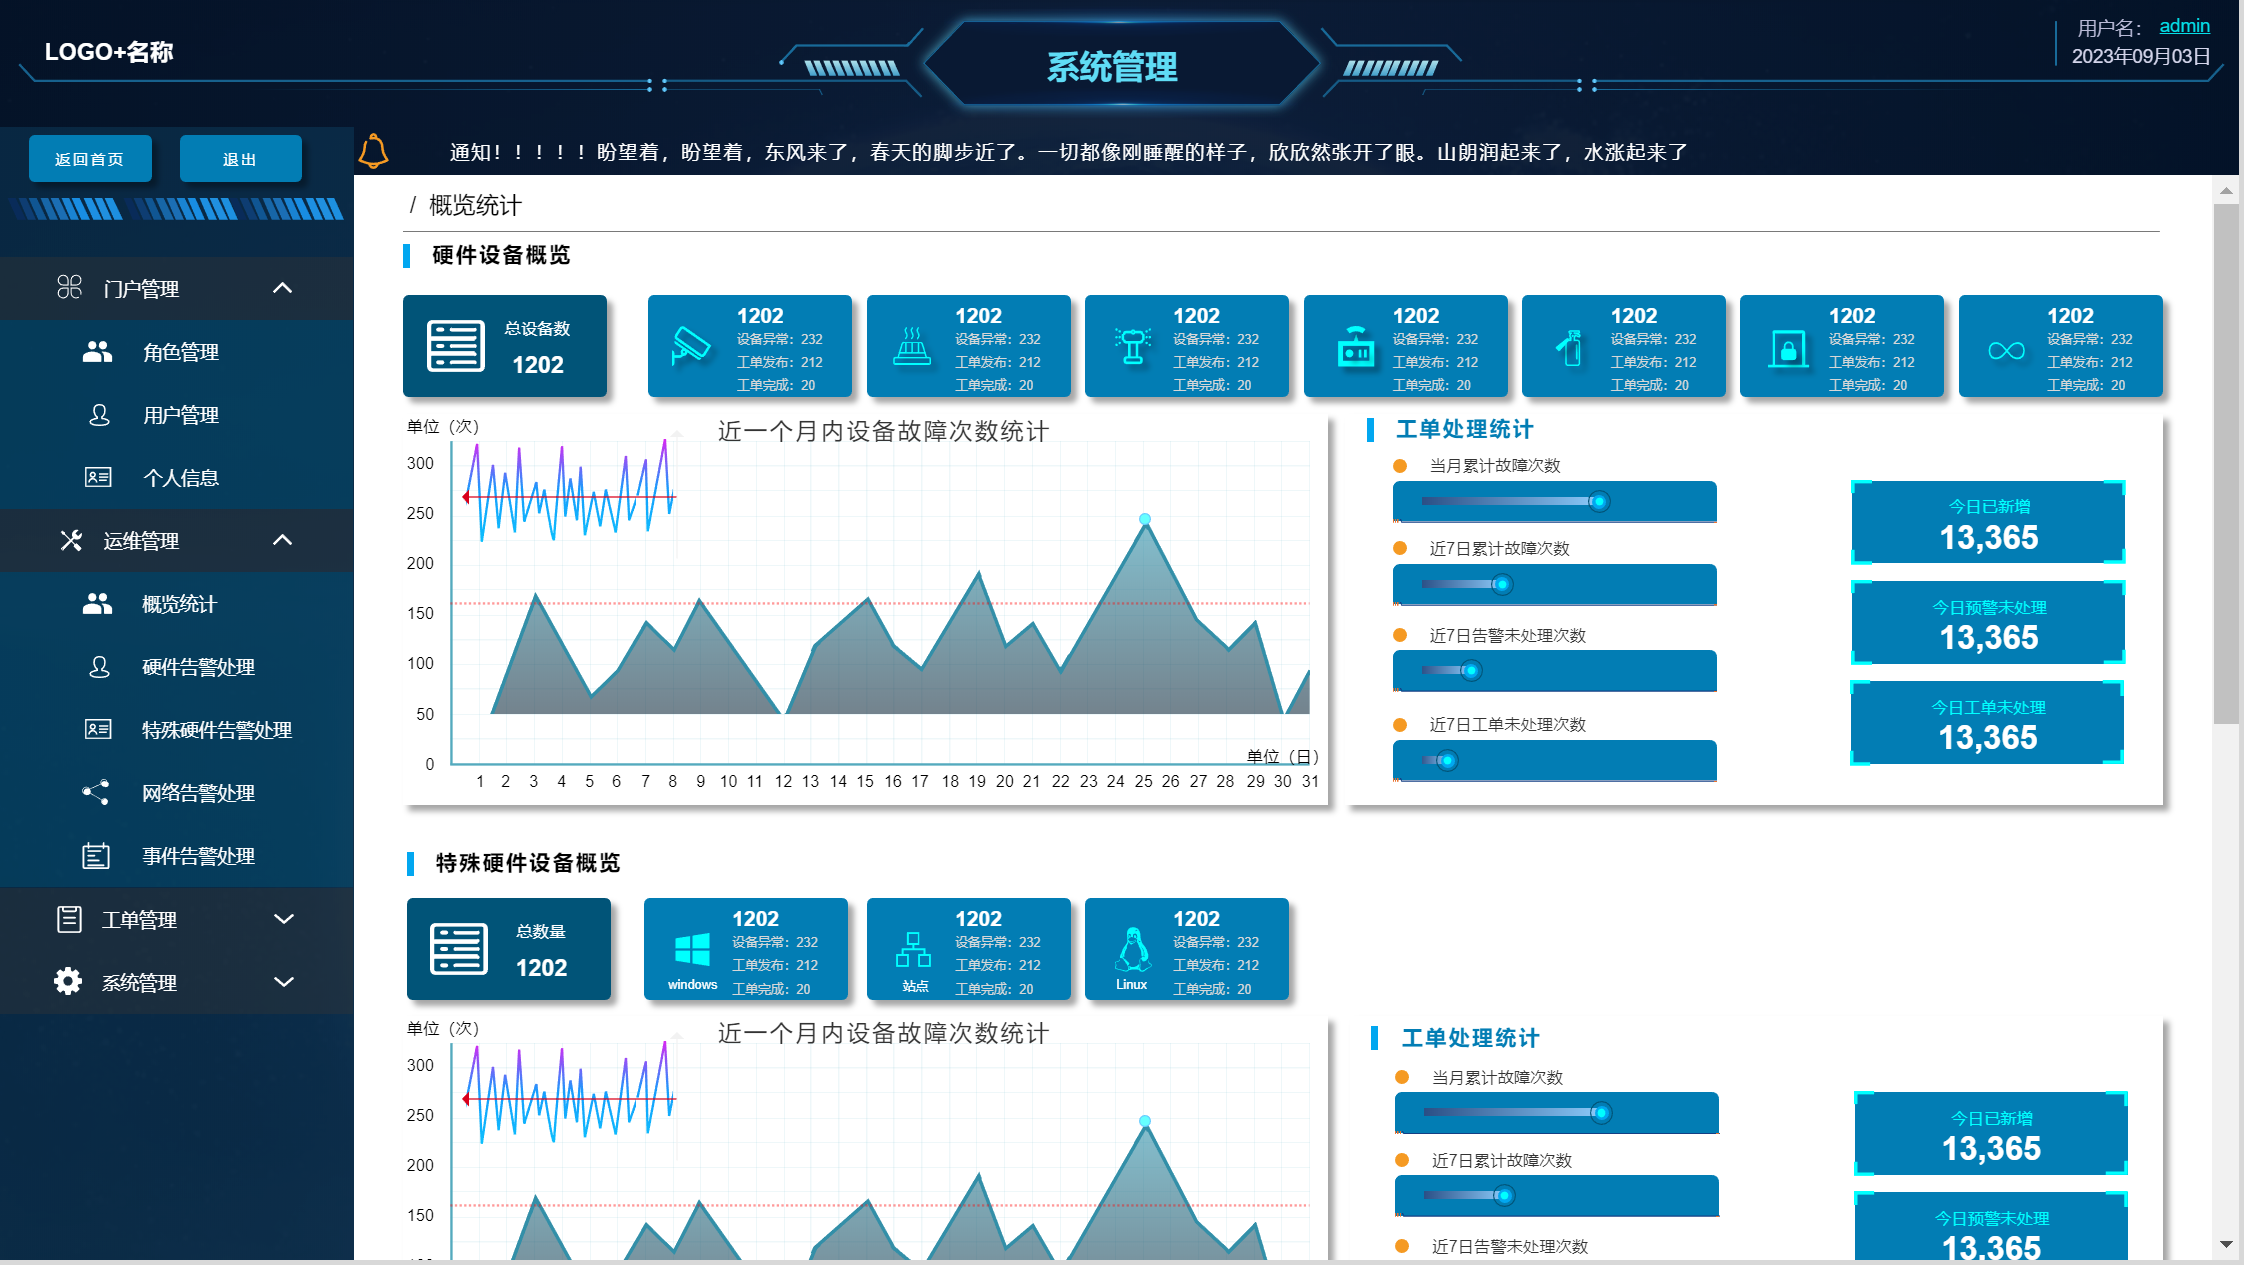The height and width of the screenshot is (1265, 2244).
Task: Click the 硬件设备概览 section heading
Action: (x=501, y=255)
